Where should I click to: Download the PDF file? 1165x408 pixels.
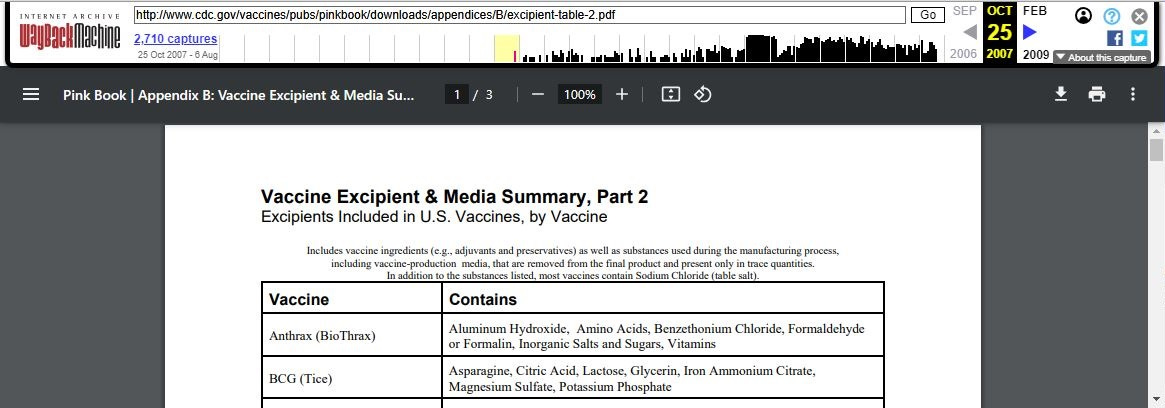point(1061,94)
